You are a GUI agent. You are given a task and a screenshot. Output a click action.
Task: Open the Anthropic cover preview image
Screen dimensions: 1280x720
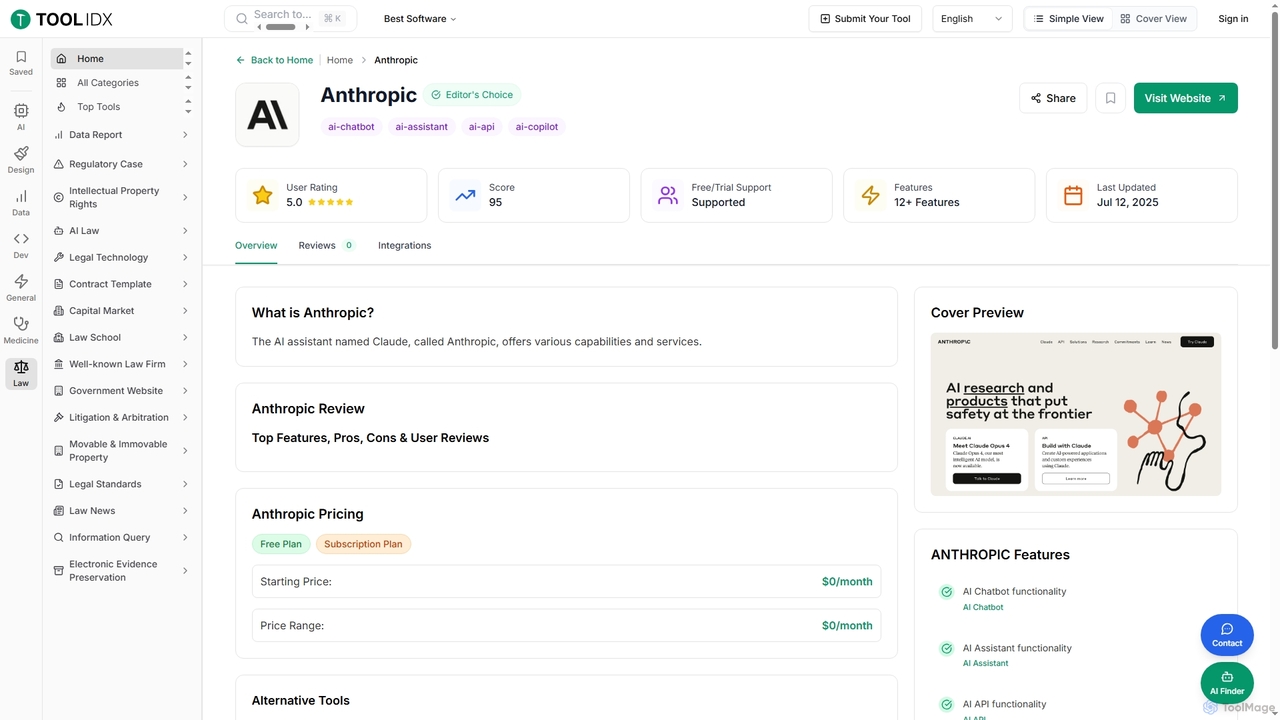coord(1076,414)
